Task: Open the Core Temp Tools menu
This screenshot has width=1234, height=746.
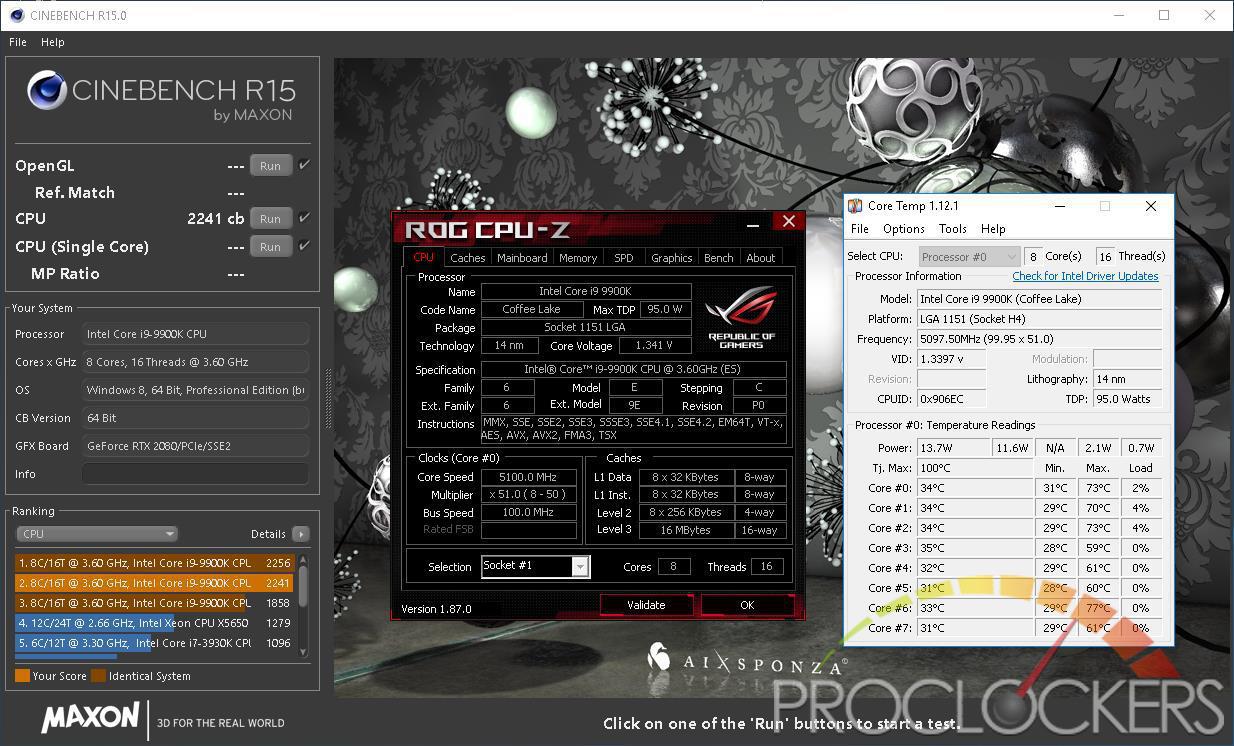Action: pos(953,229)
